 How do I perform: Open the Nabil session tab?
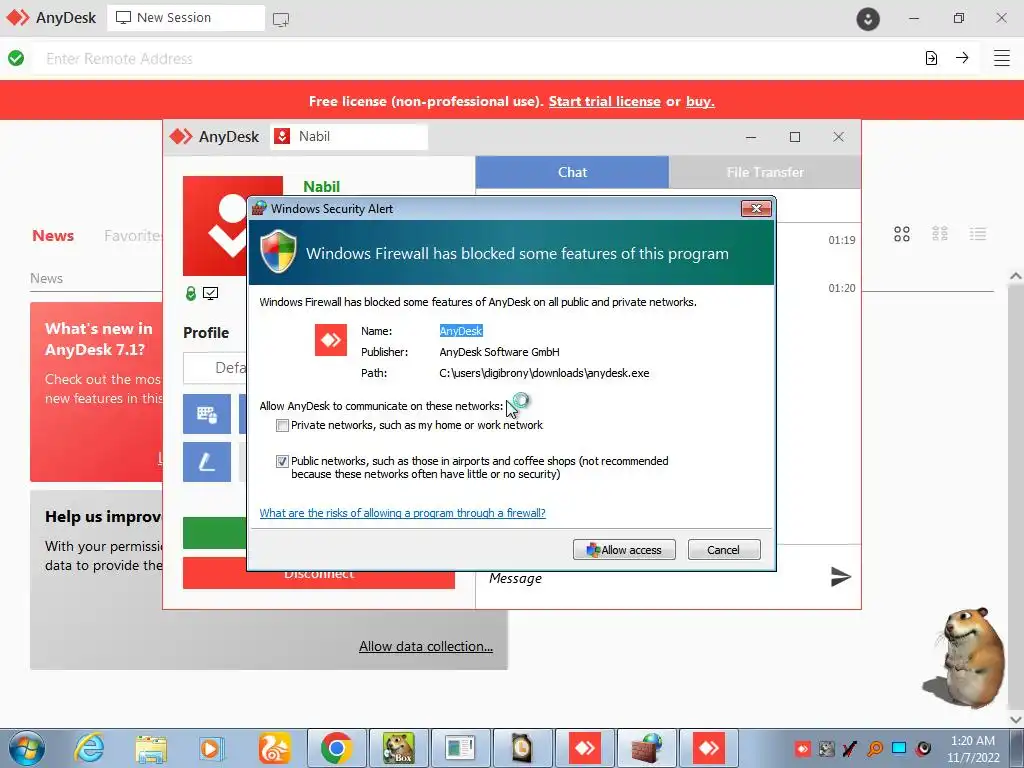349,136
